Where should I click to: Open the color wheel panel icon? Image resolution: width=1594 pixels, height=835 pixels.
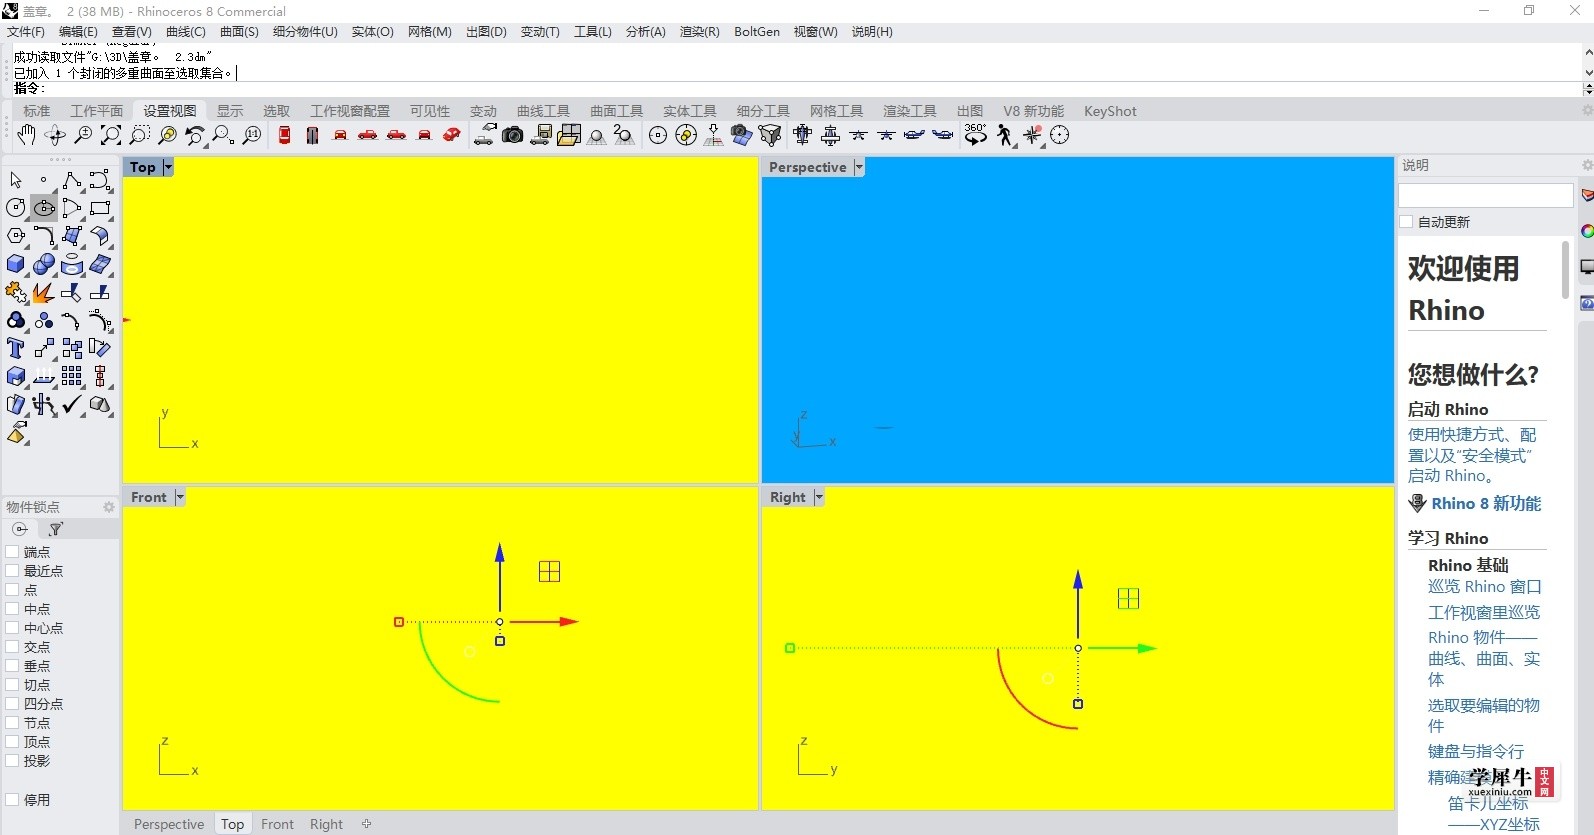coord(1587,231)
